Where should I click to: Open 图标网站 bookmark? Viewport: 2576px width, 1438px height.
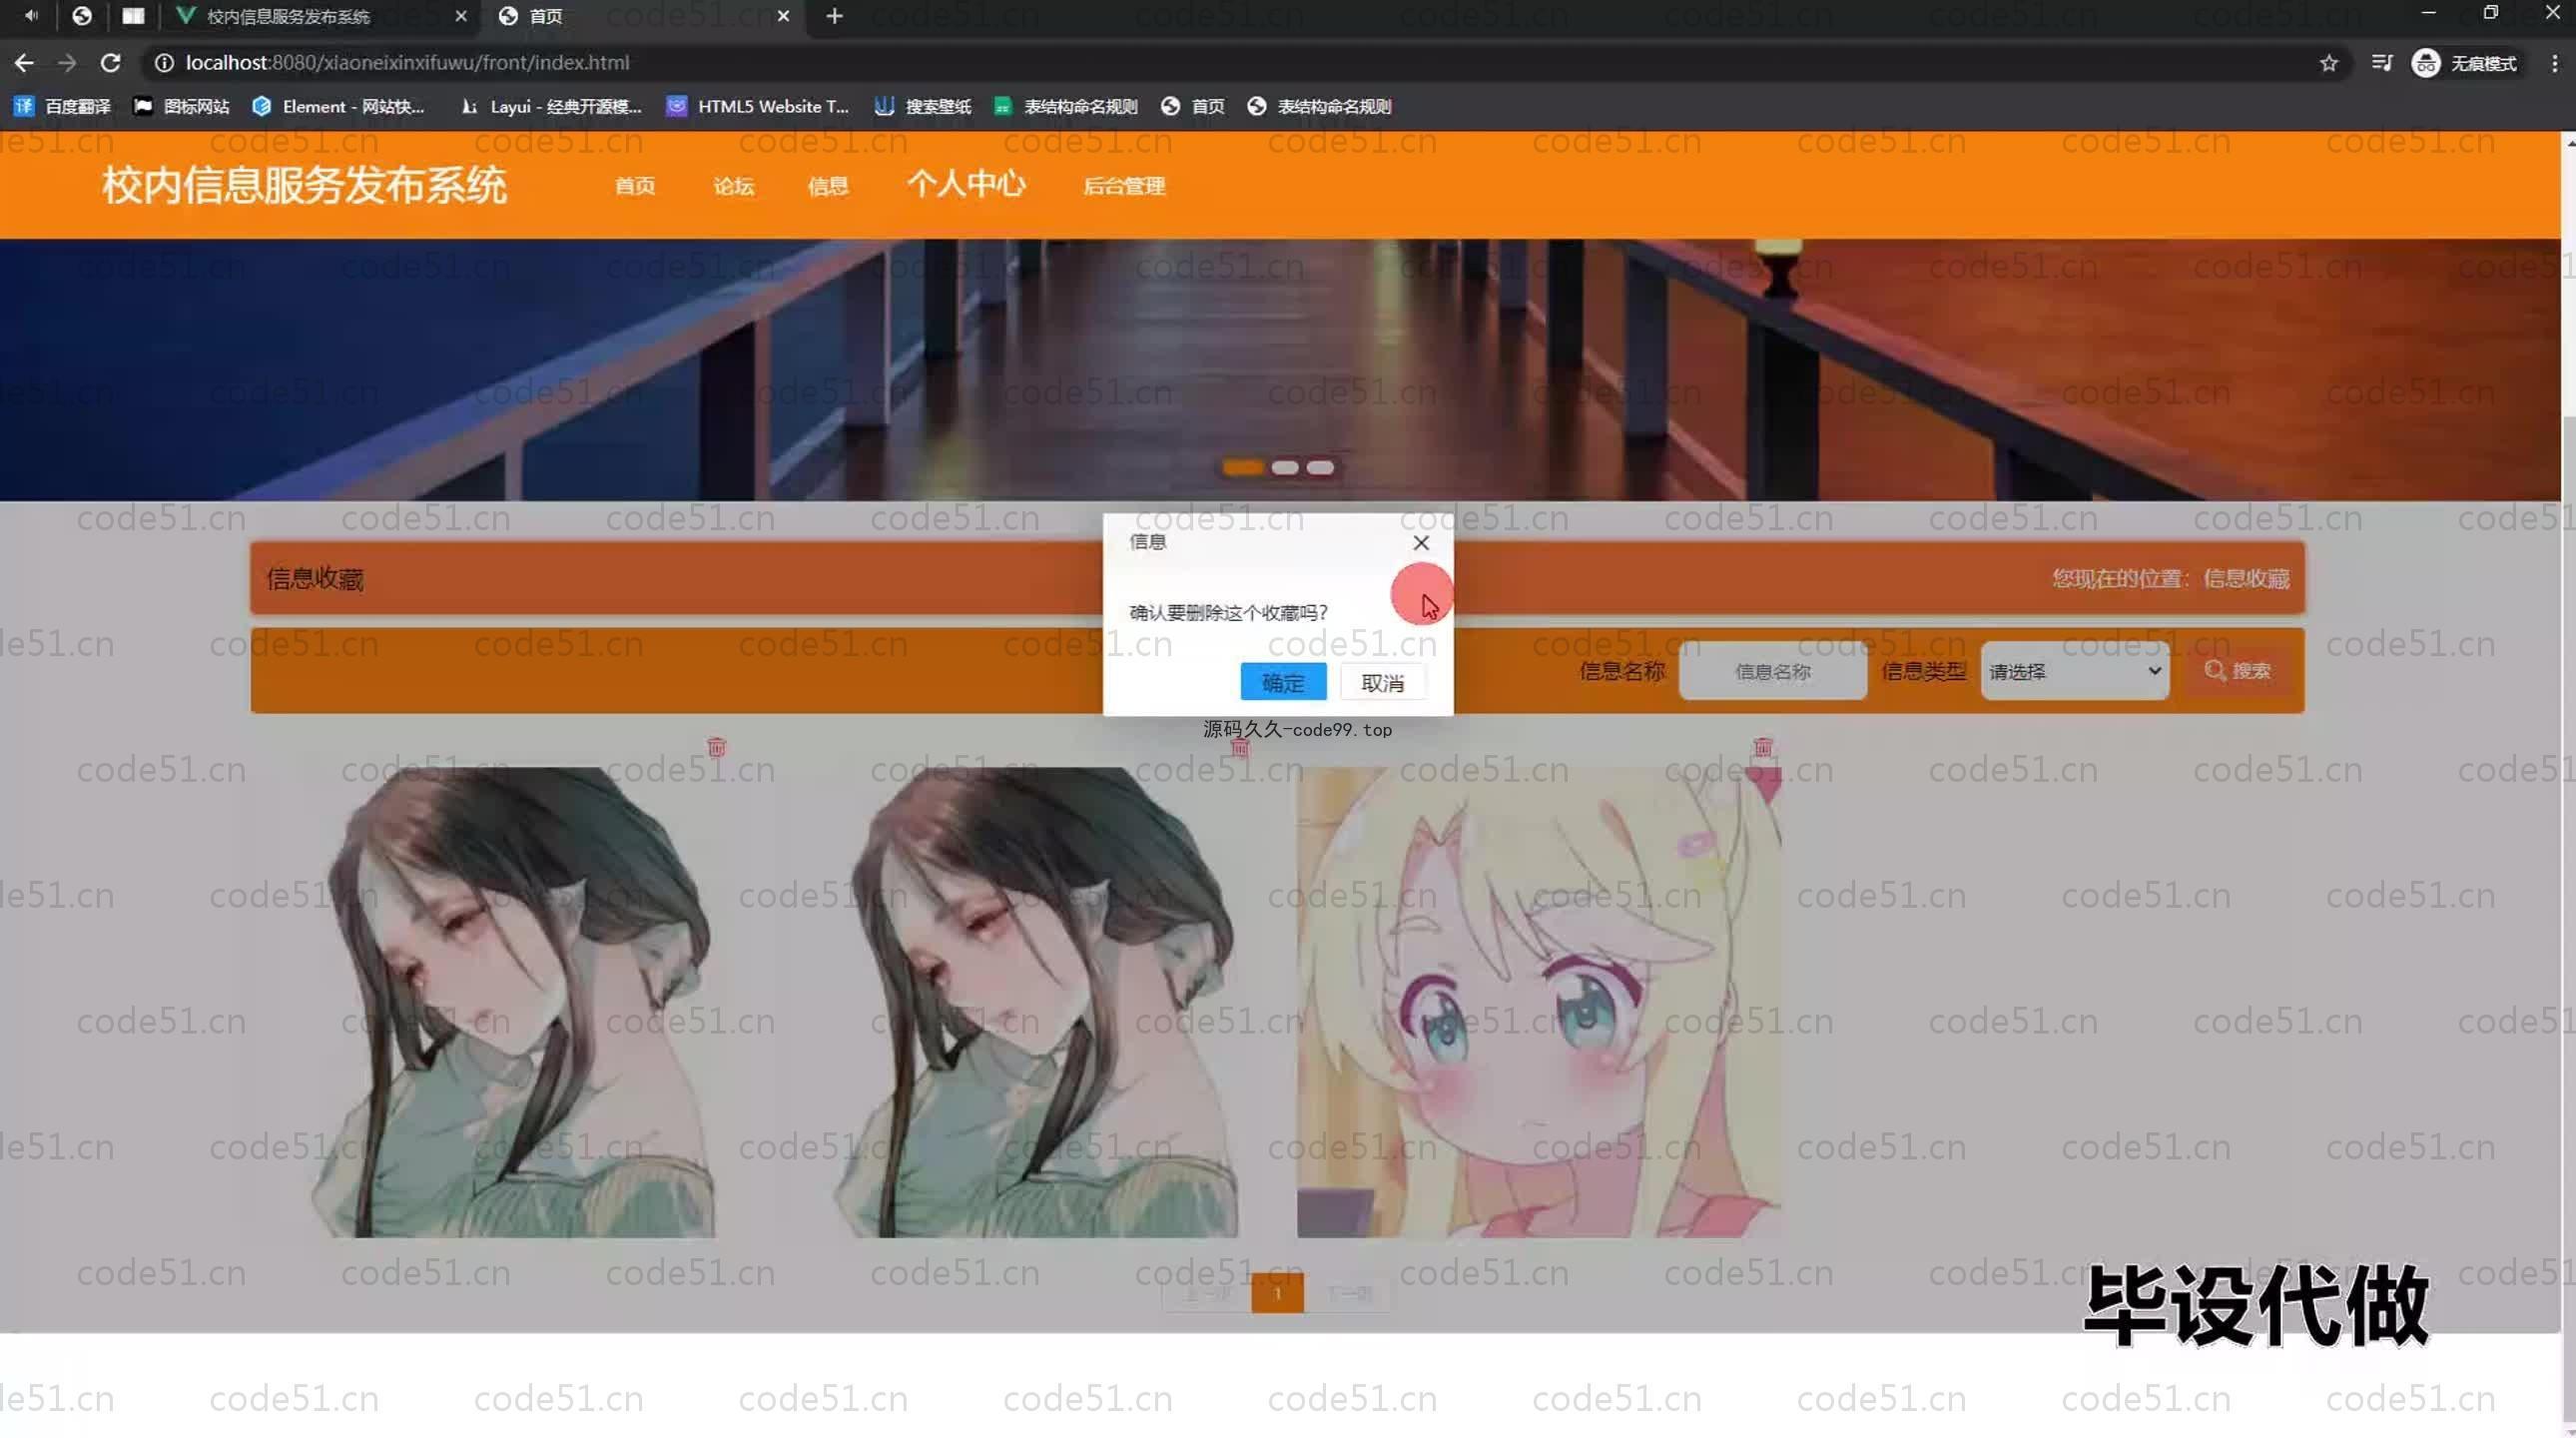coord(182,106)
